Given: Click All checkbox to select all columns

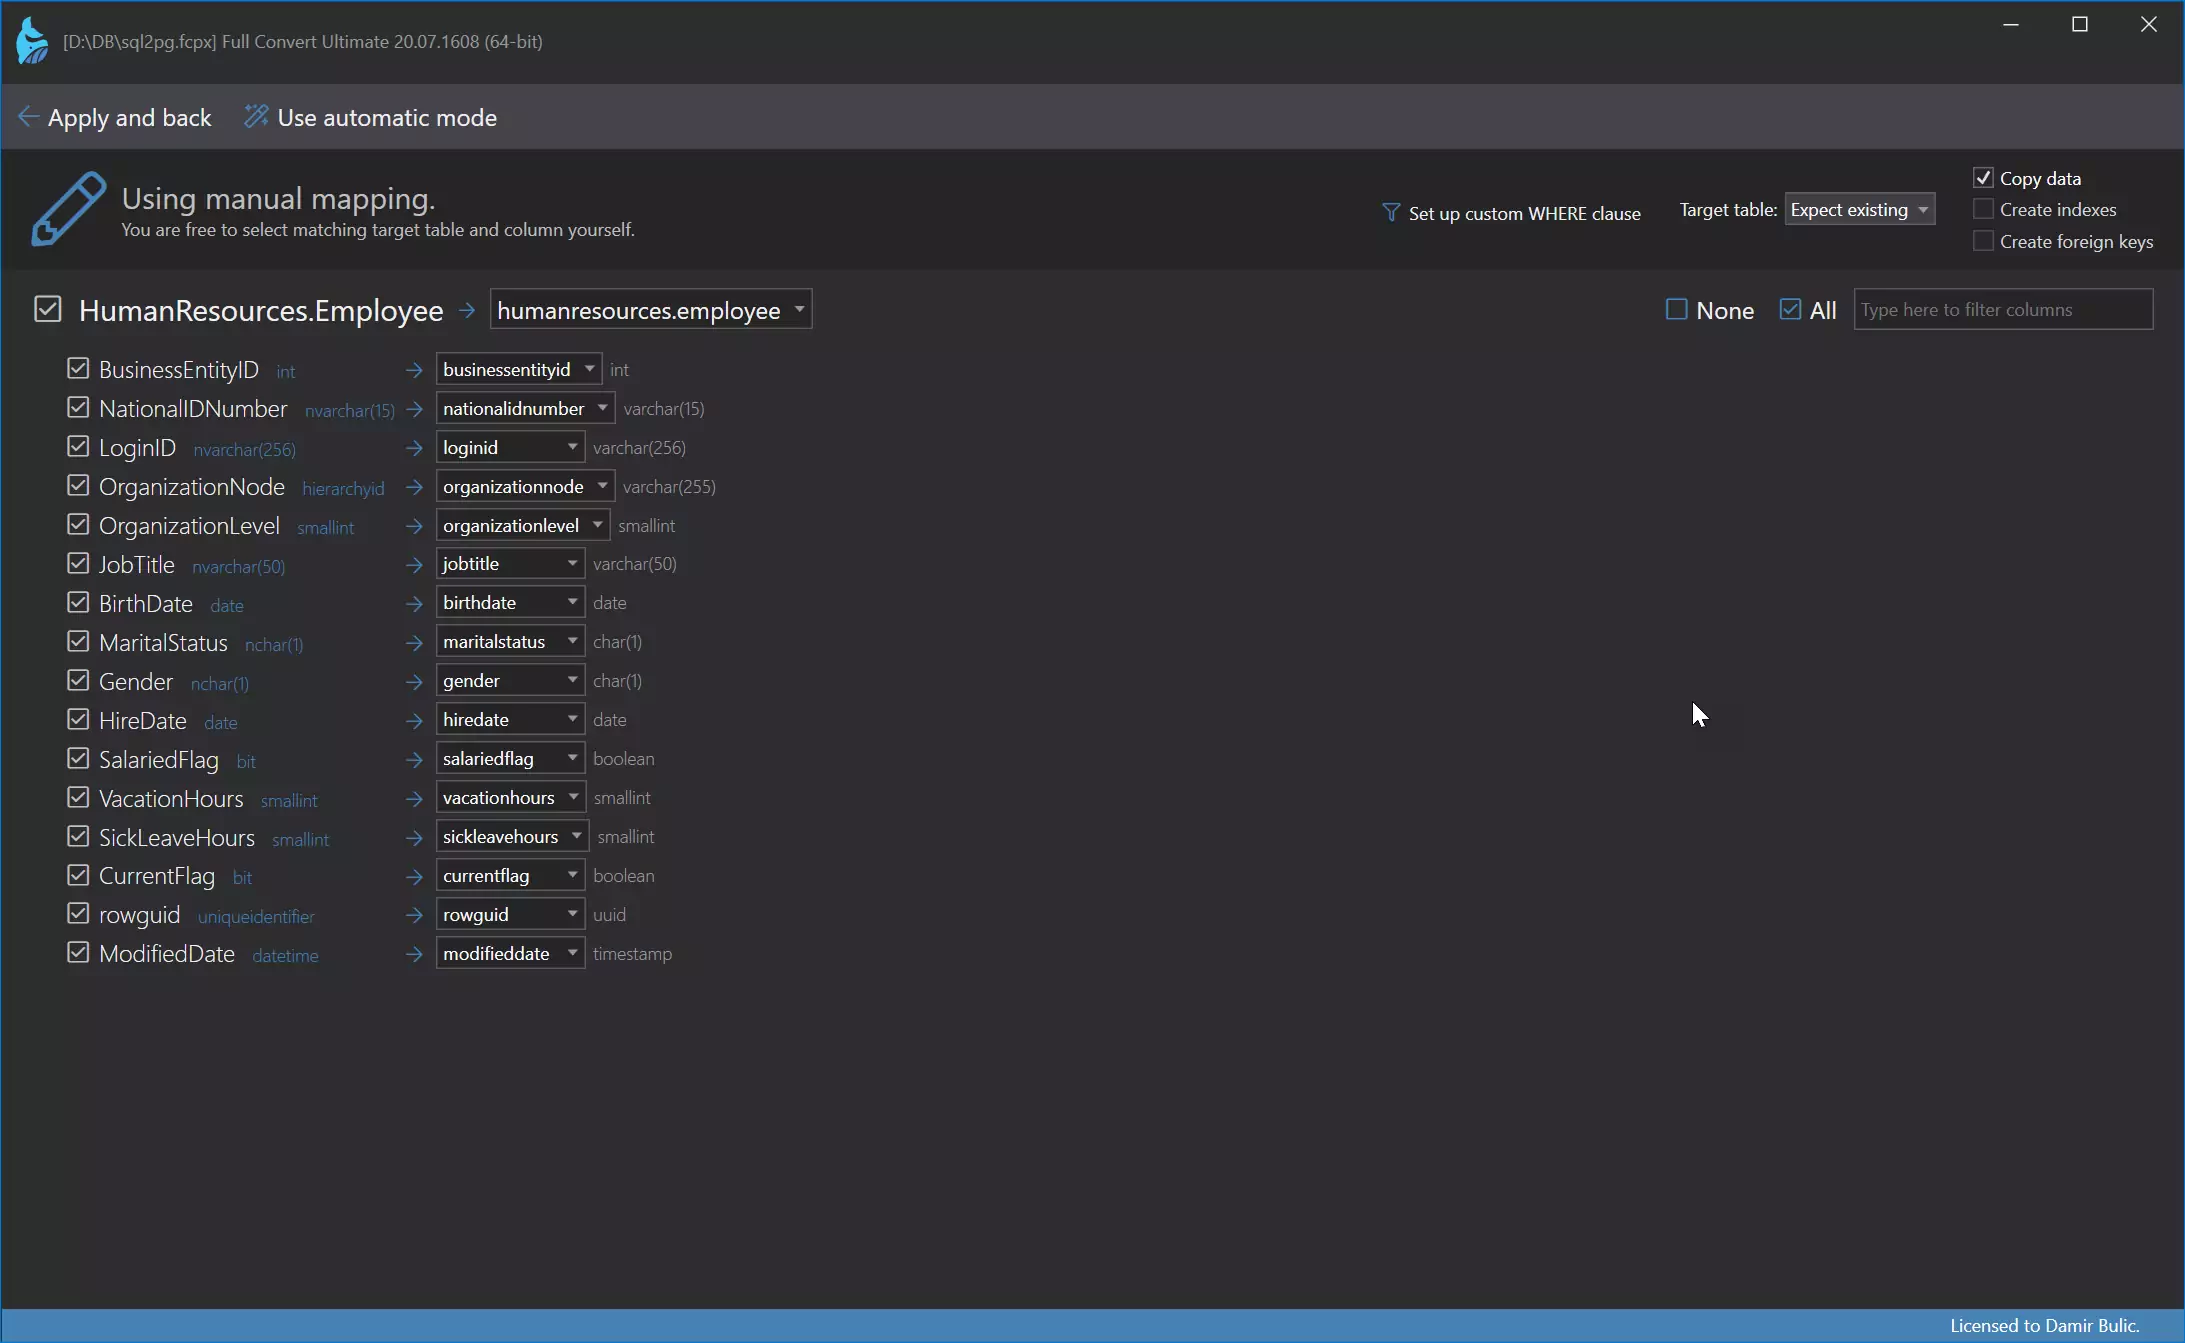Looking at the screenshot, I should point(1792,309).
